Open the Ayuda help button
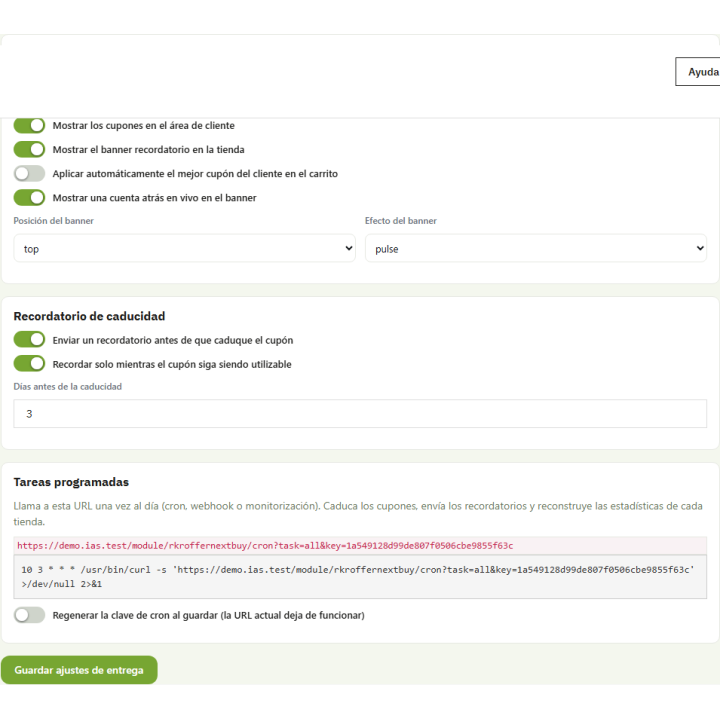Image resolution: width=720 pixels, height=720 pixels. [698, 72]
